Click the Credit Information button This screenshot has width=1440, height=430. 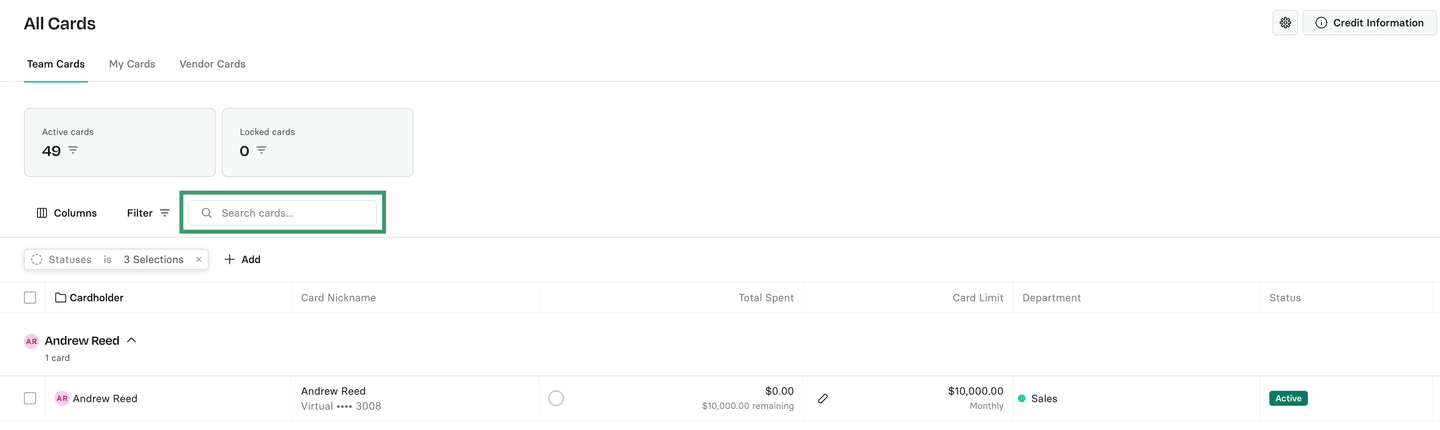point(1369,23)
